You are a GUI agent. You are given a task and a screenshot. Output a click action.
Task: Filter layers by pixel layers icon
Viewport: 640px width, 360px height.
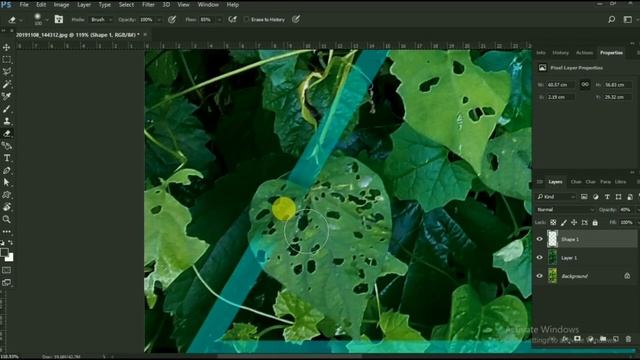pyautogui.click(x=584, y=197)
